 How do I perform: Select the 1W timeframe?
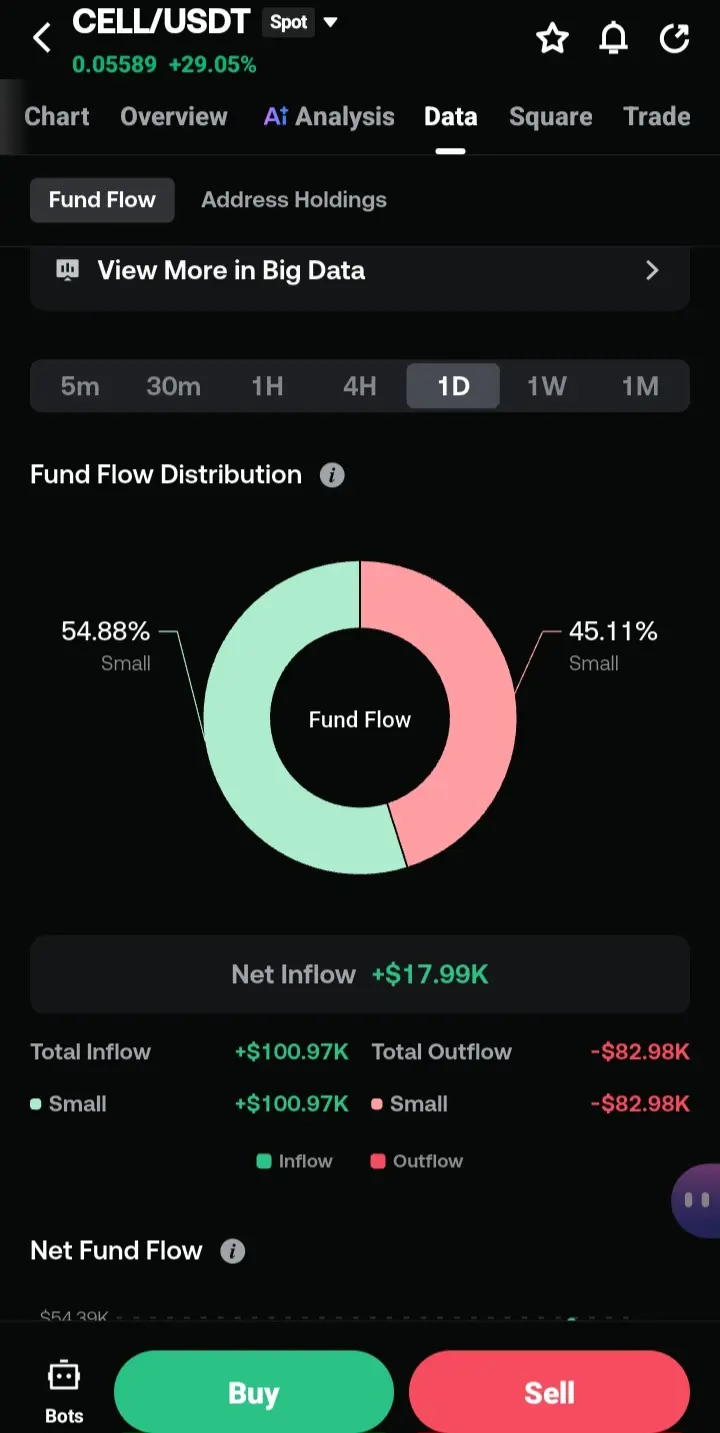[547, 386]
